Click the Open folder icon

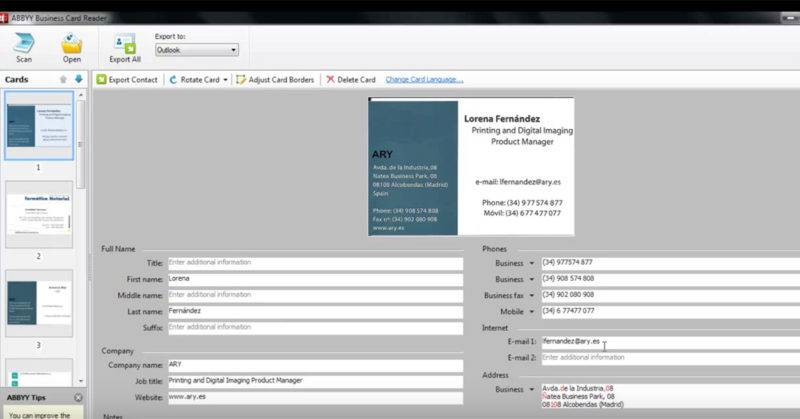tap(71, 43)
